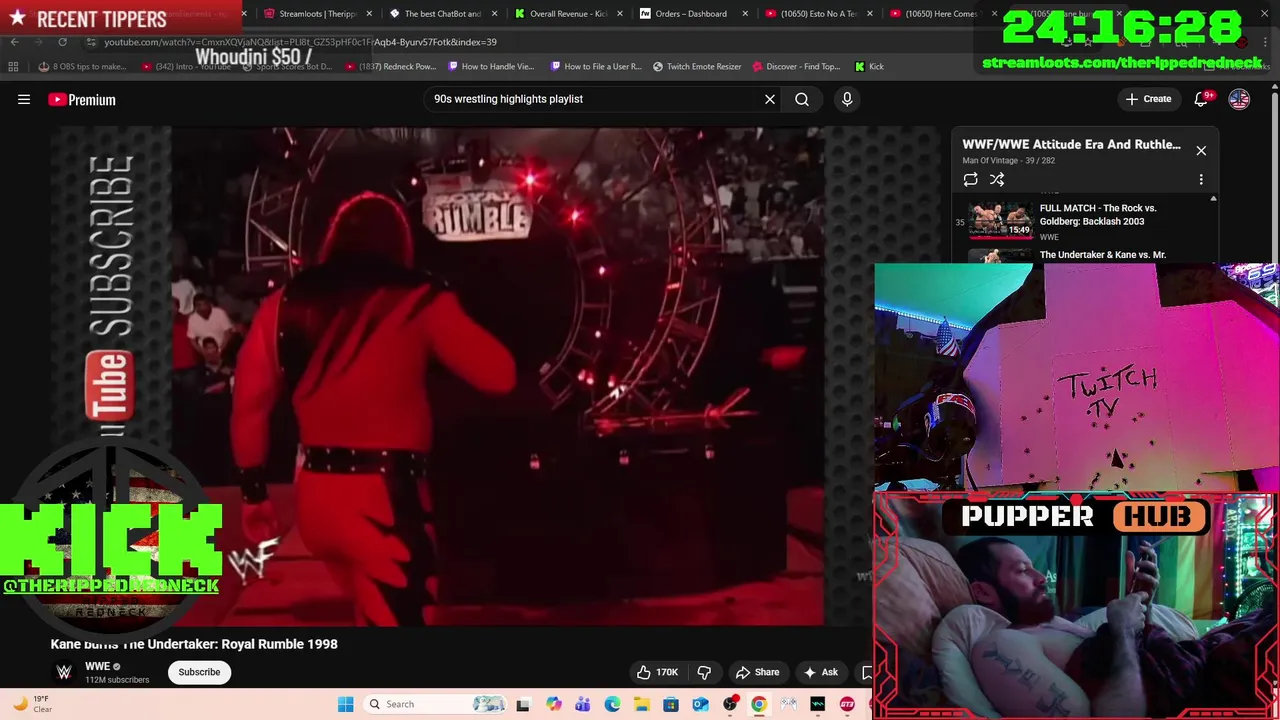1280x720 pixels.
Task: Click the browser address bar URL
Action: (x=300, y=42)
